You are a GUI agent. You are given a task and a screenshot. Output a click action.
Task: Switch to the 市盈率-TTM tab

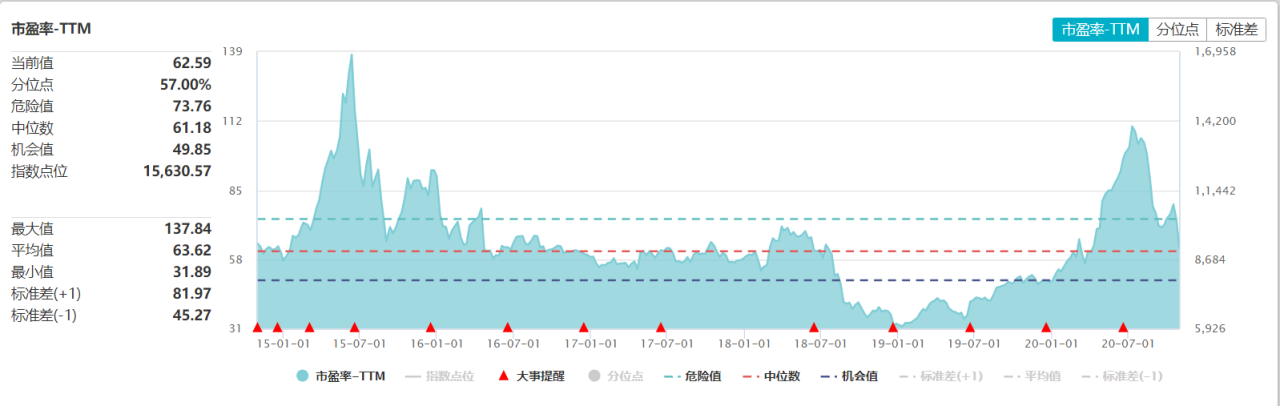1100,29
